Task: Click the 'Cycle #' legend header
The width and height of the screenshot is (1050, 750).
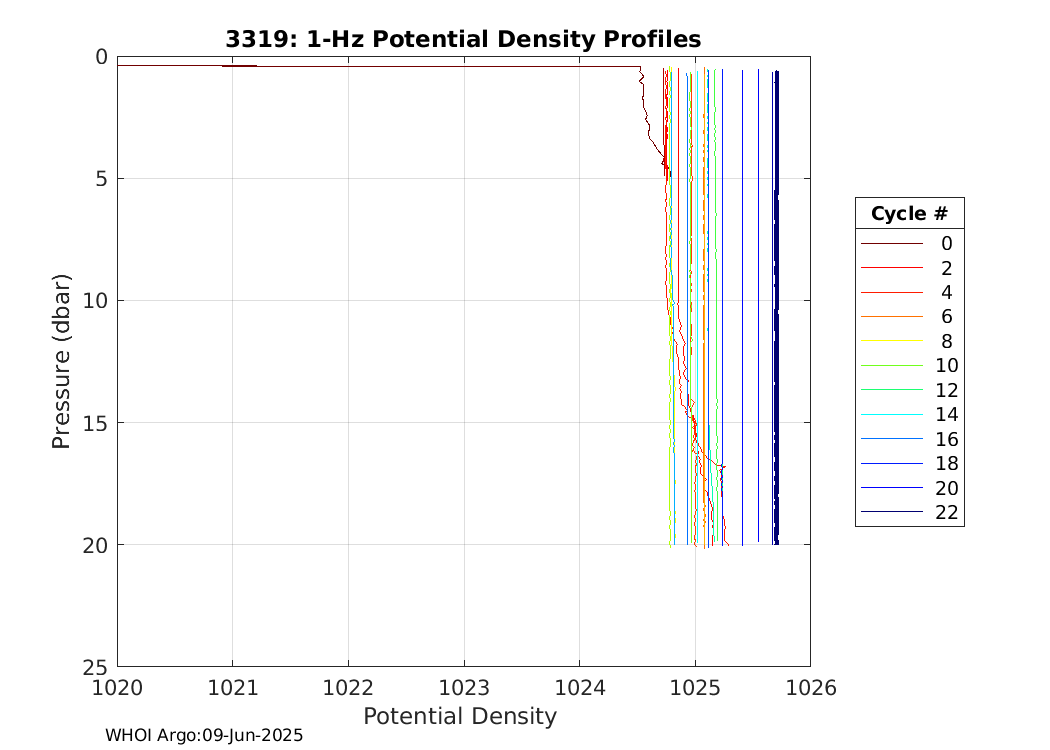Action: tap(909, 214)
